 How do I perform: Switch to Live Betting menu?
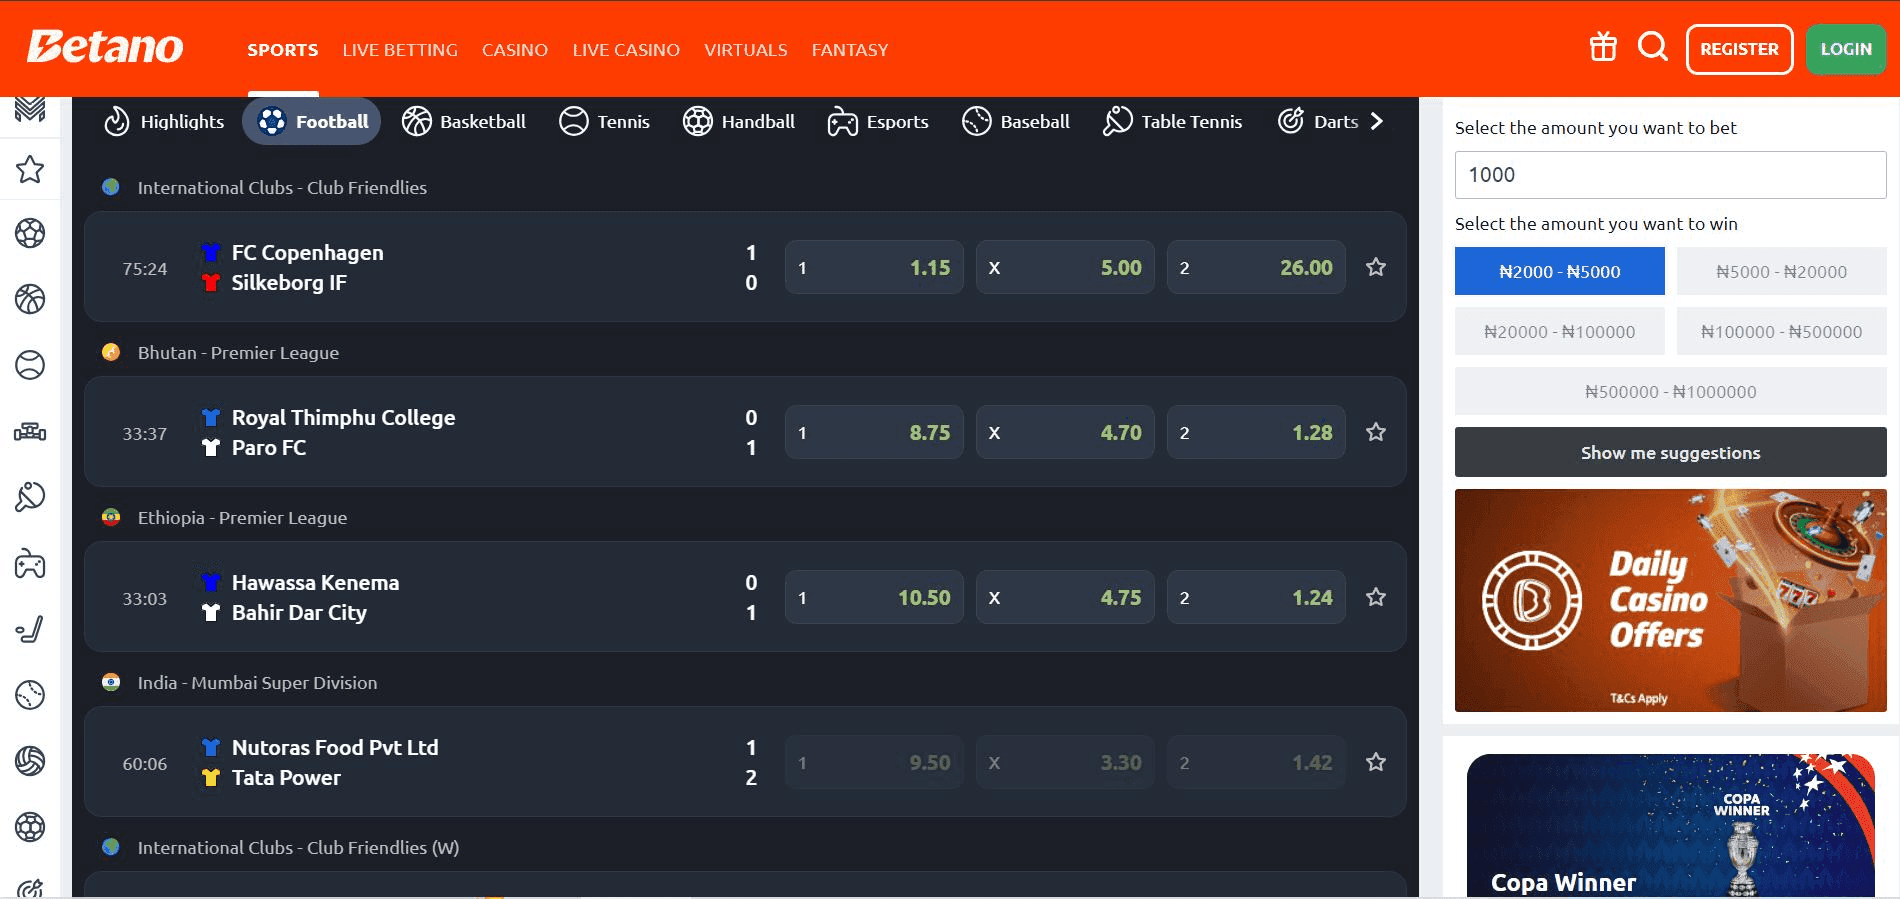click(400, 50)
